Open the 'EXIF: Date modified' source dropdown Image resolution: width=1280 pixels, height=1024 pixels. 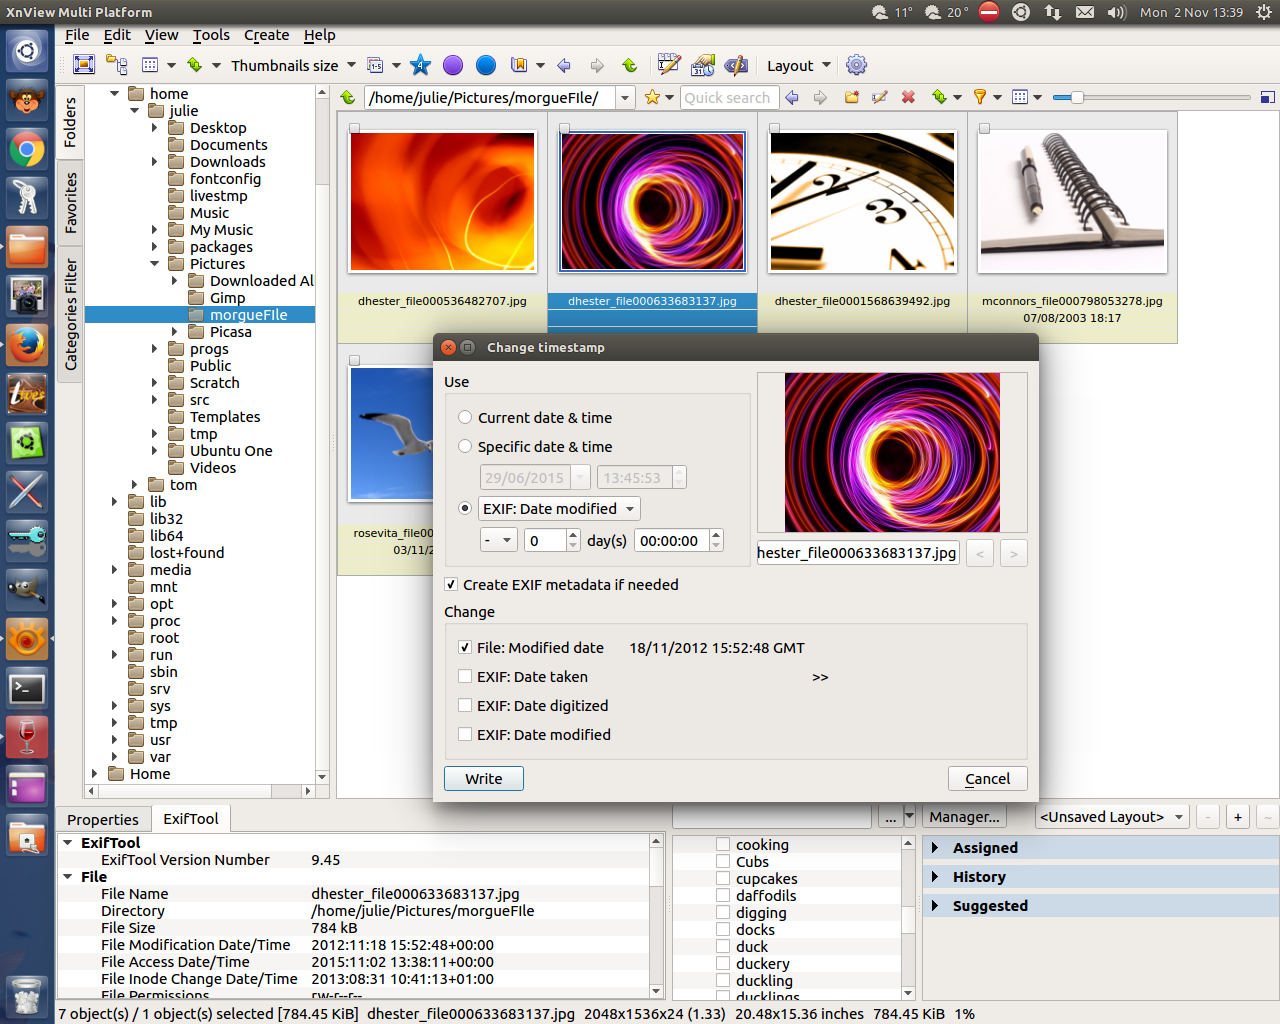[x=559, y=509]
